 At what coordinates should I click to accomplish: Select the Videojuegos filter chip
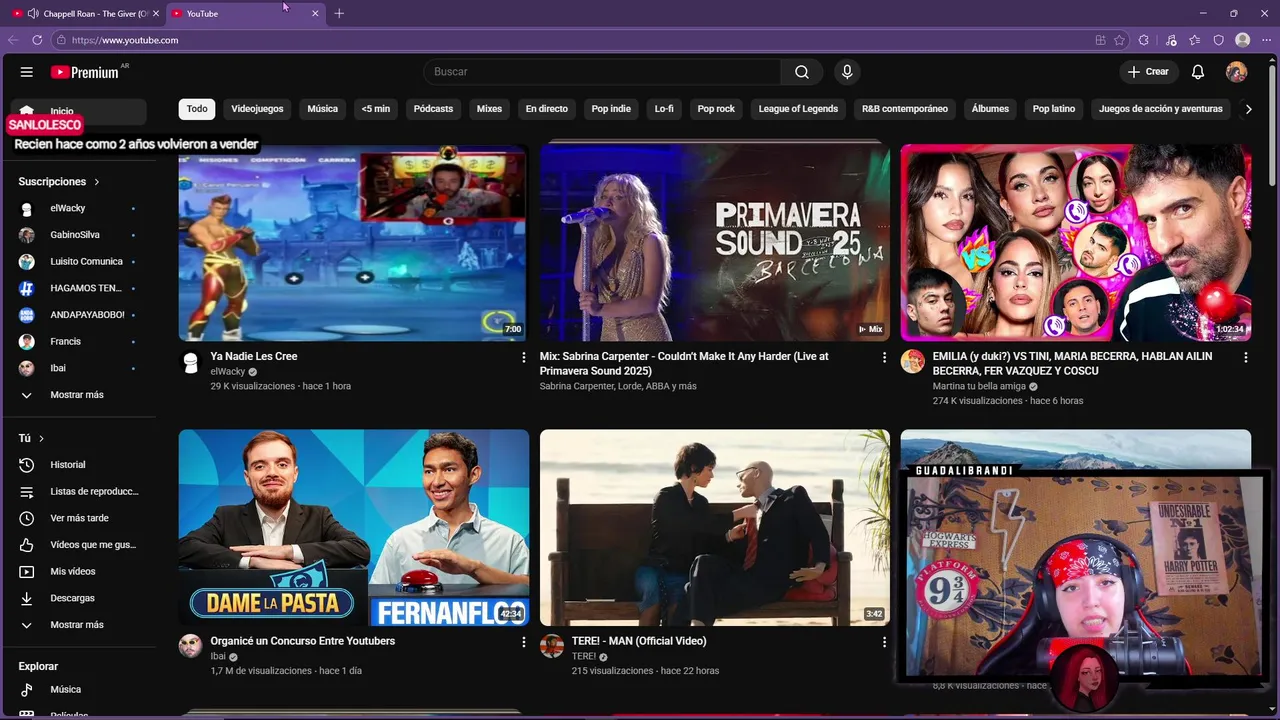tap(257, 109)
